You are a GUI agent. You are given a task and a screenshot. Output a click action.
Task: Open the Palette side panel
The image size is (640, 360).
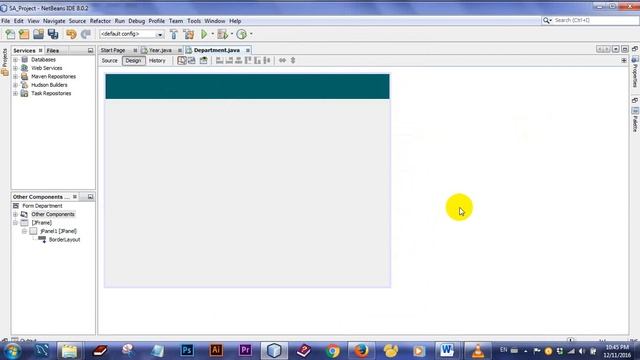(635, 120)
